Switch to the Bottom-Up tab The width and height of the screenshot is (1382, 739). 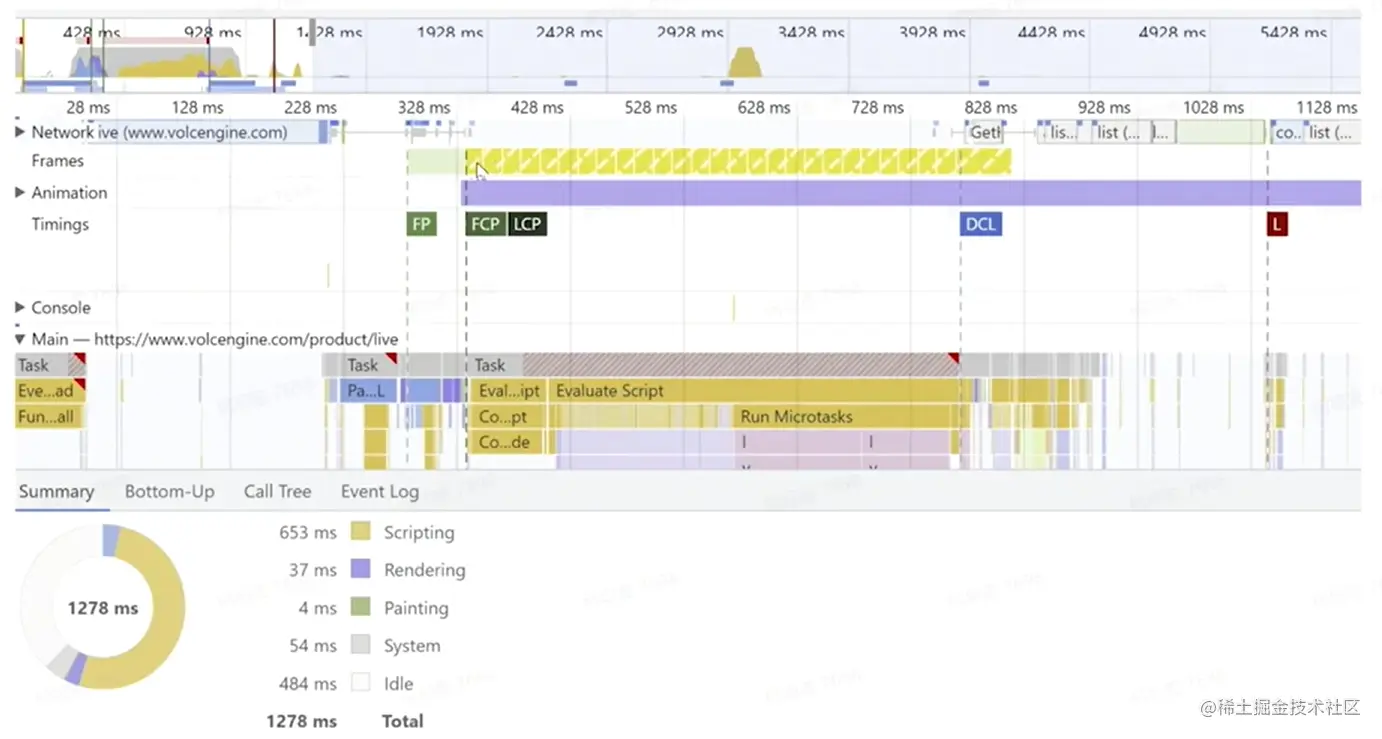click(169, 491)
